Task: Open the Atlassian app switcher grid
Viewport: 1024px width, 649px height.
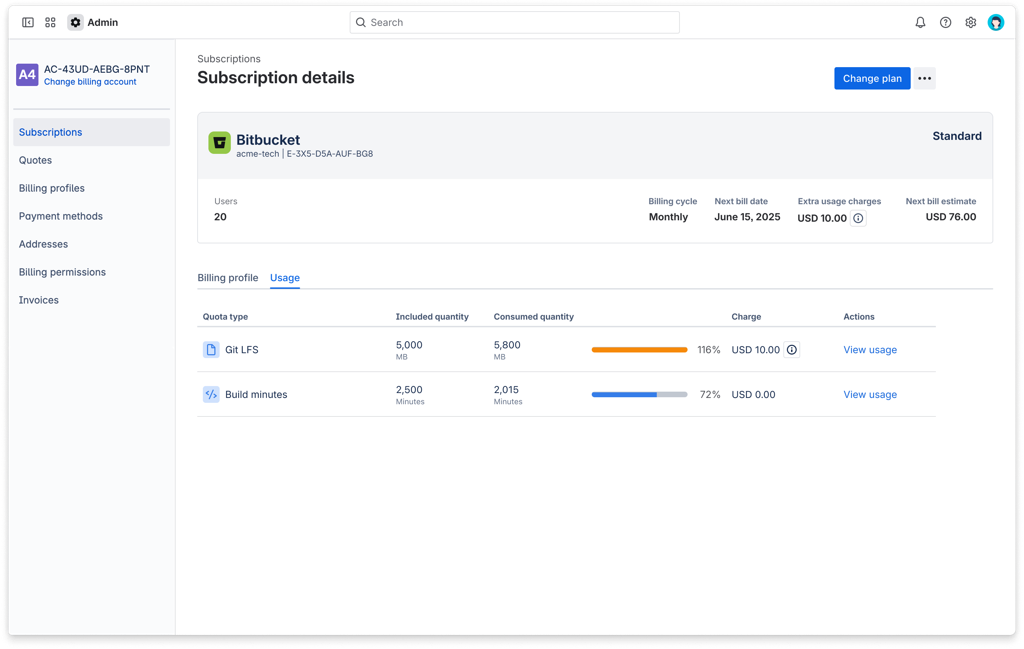Action: point(49,21)
